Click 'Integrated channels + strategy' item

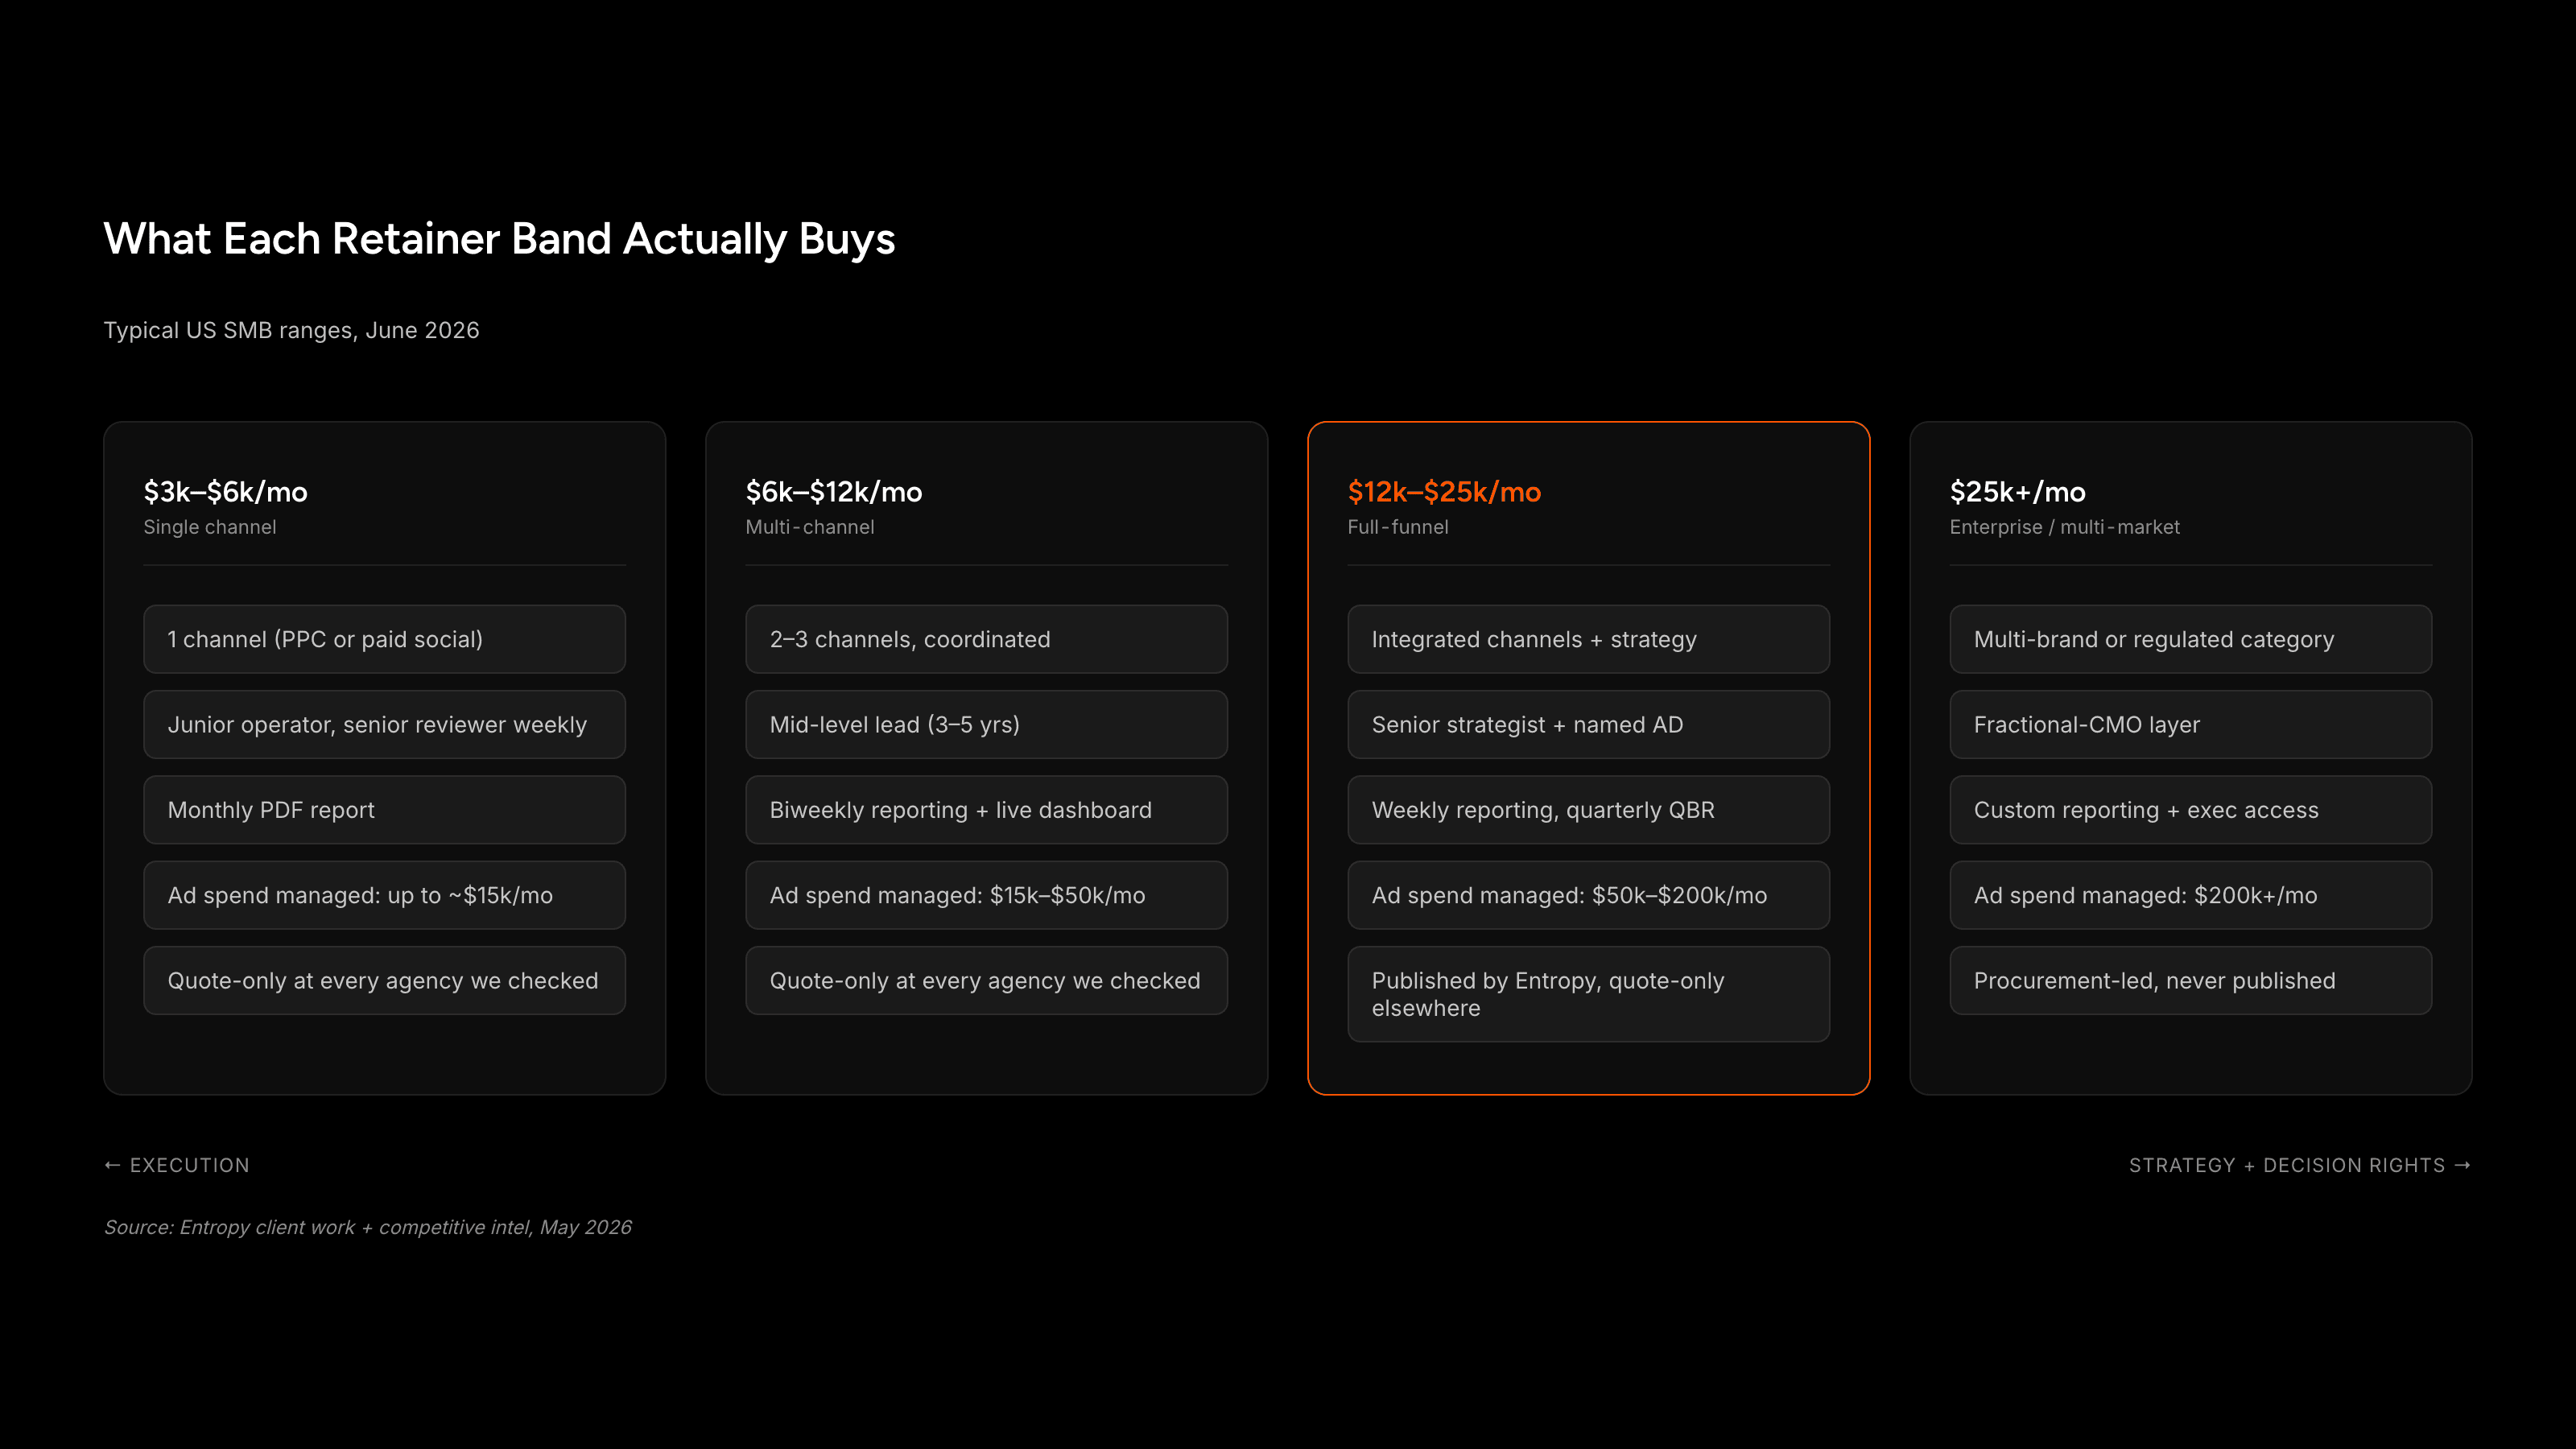click(x=1589, y=639)
